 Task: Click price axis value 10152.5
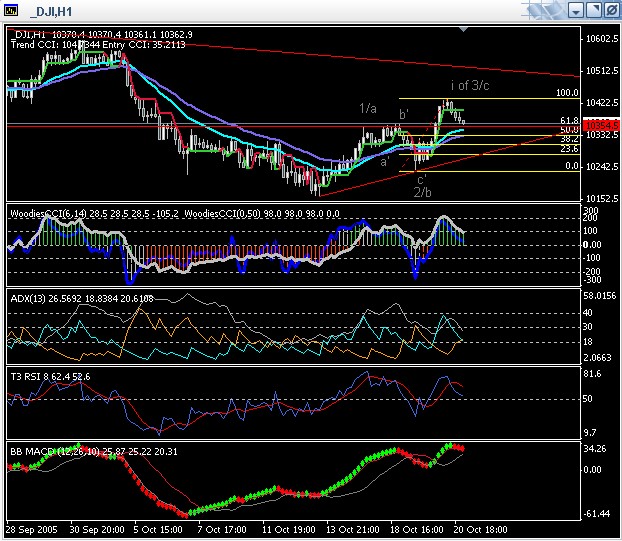click(x=602, y=198)
